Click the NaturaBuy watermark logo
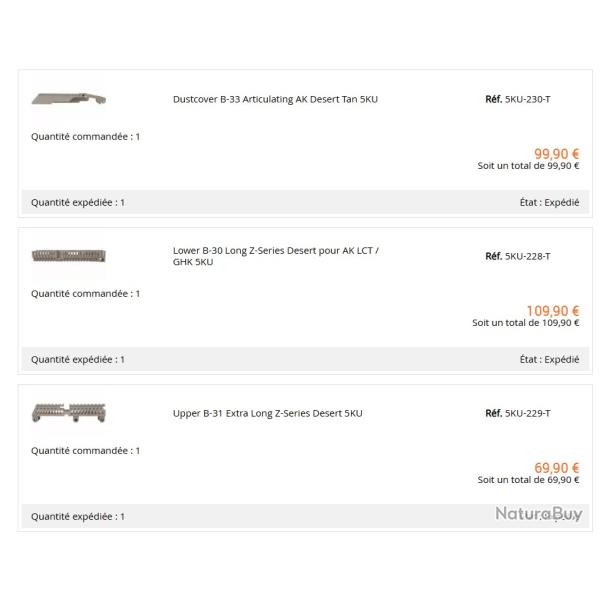Image resolution: width=600 pixels, height=600 pixels. pos(538,513)
